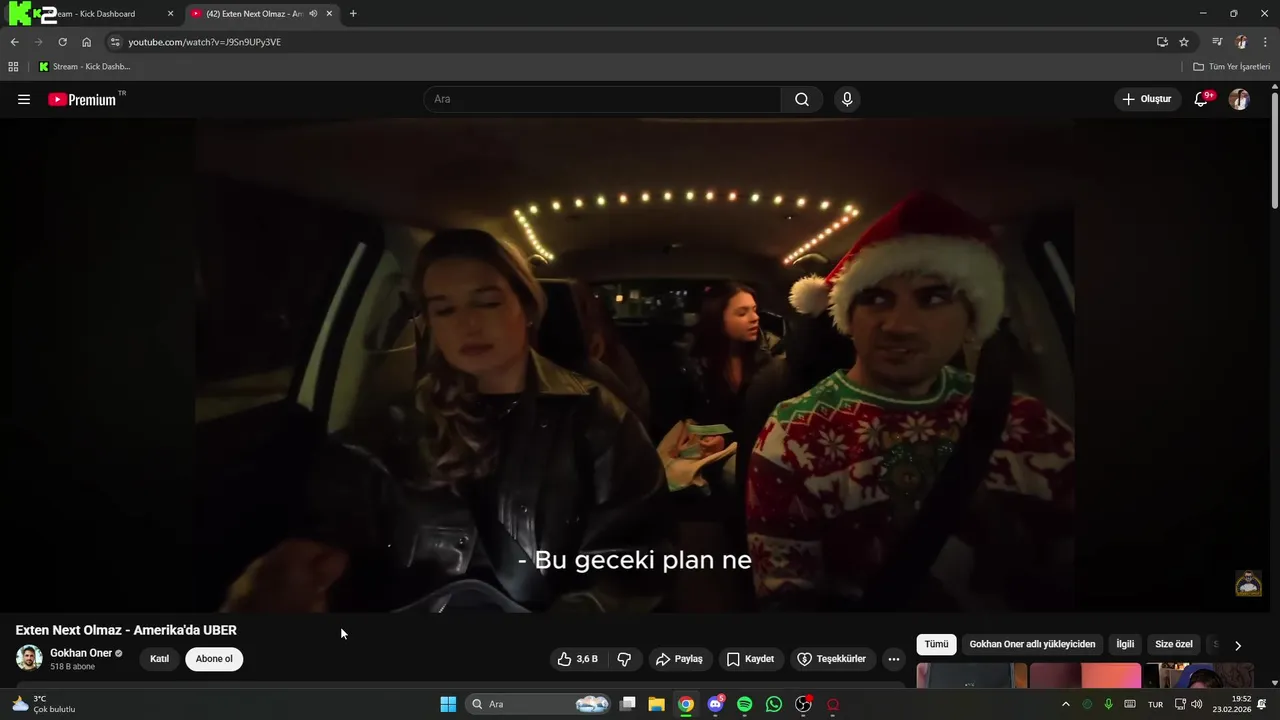
Task: Subscribe with Abone ol button
Action: click(x=214, y=659)
